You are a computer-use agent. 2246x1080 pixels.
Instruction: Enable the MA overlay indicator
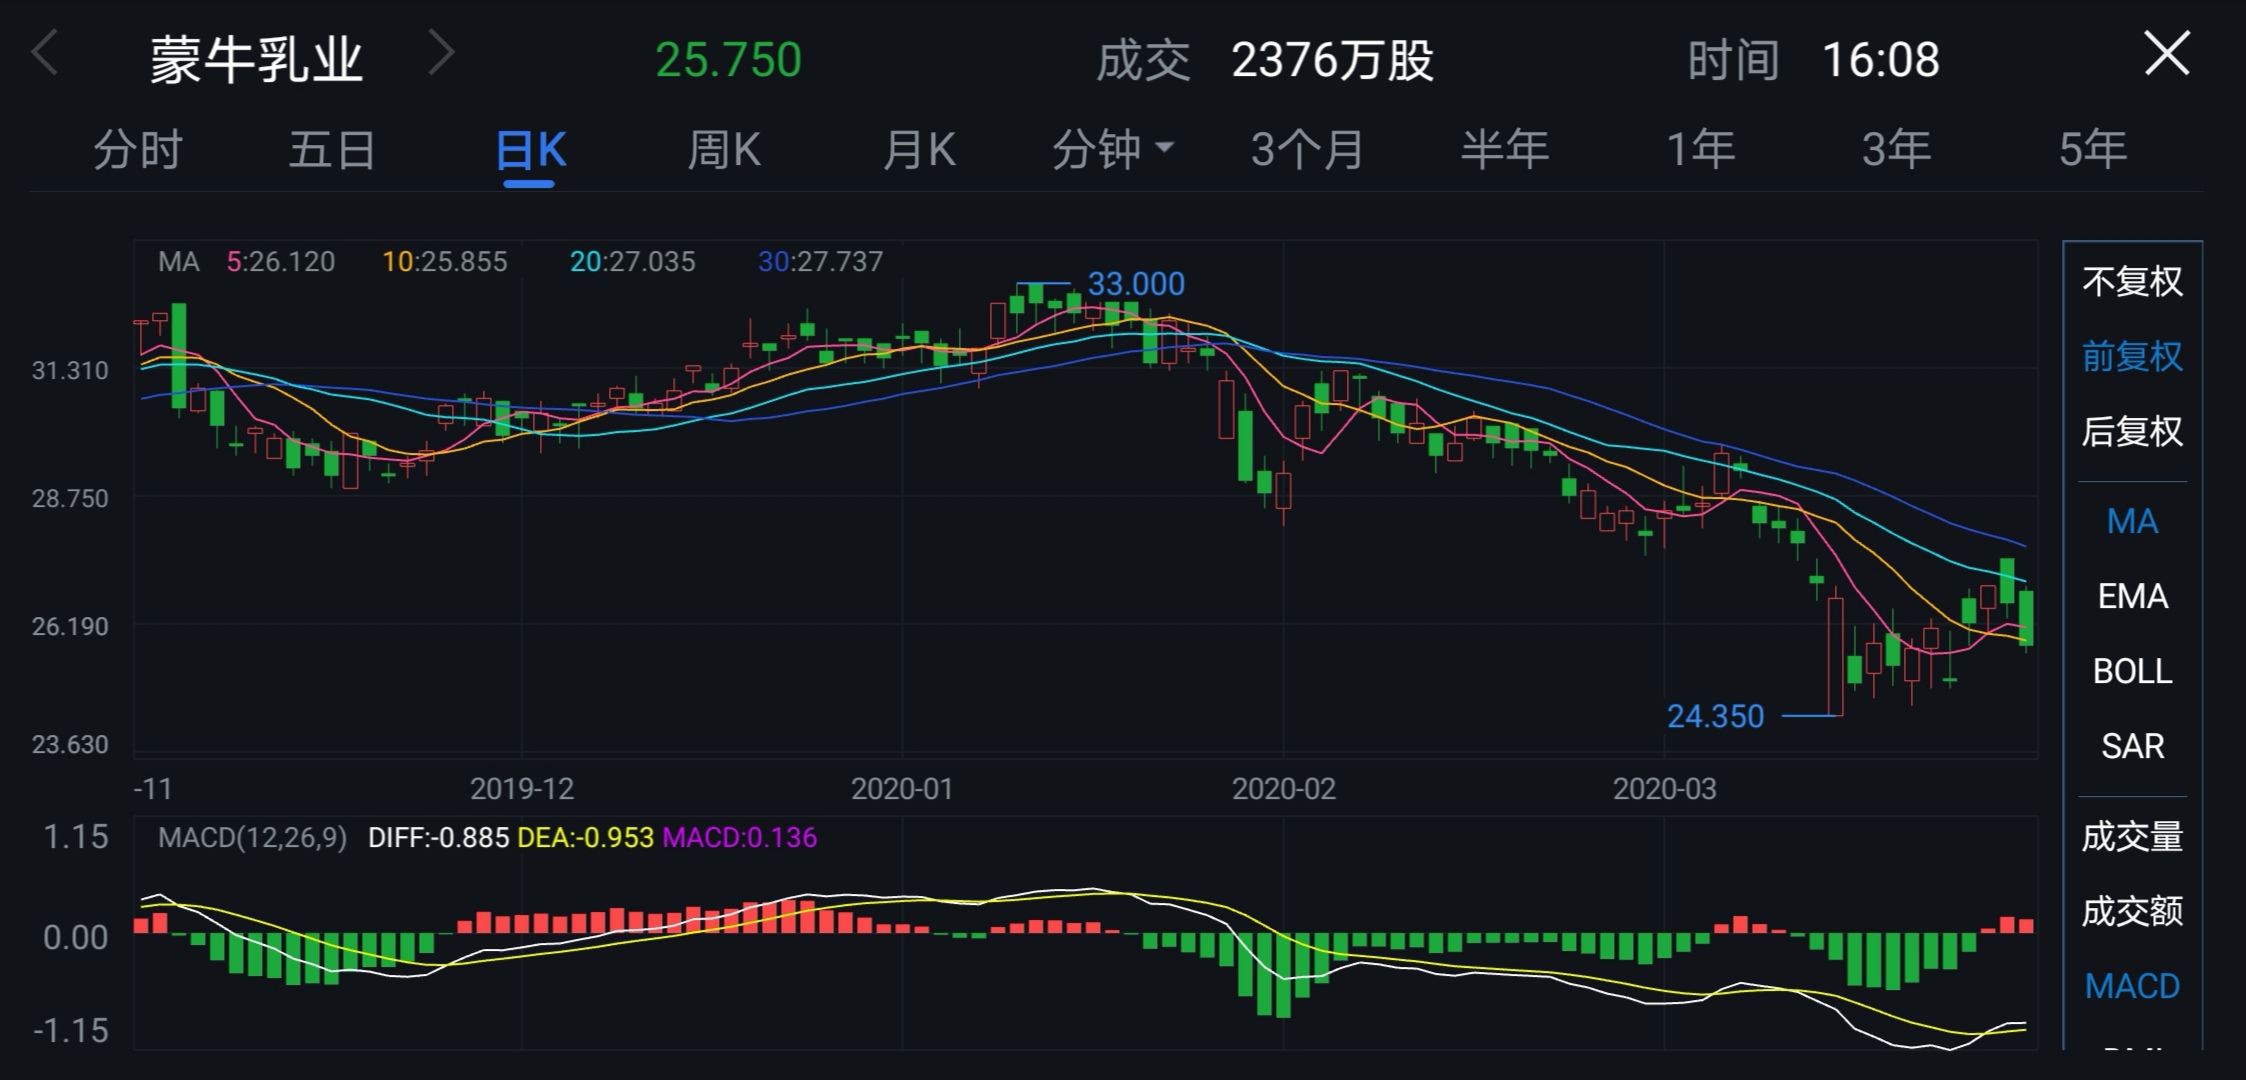(2132, 521)
